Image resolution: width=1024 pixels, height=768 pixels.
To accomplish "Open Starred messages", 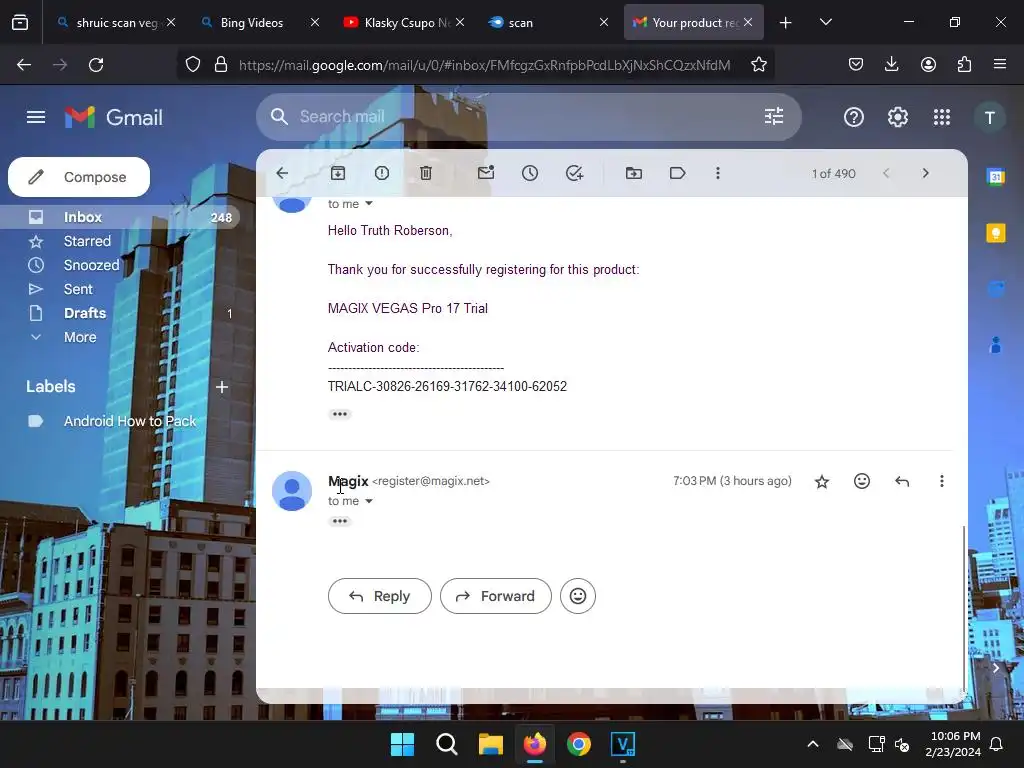I will 87,241.
